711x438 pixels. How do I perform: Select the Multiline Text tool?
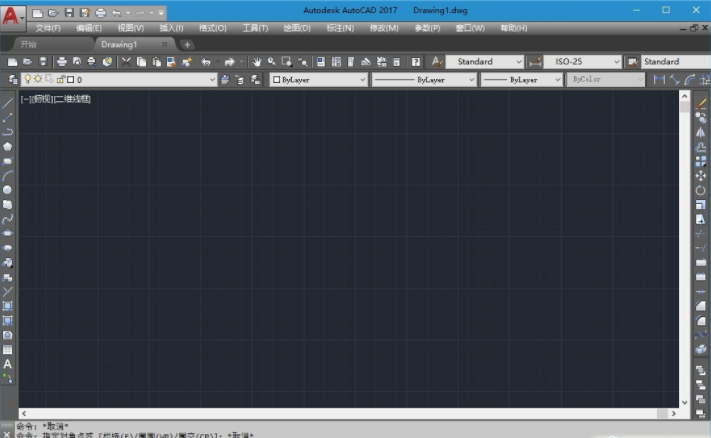click(8, 364)
